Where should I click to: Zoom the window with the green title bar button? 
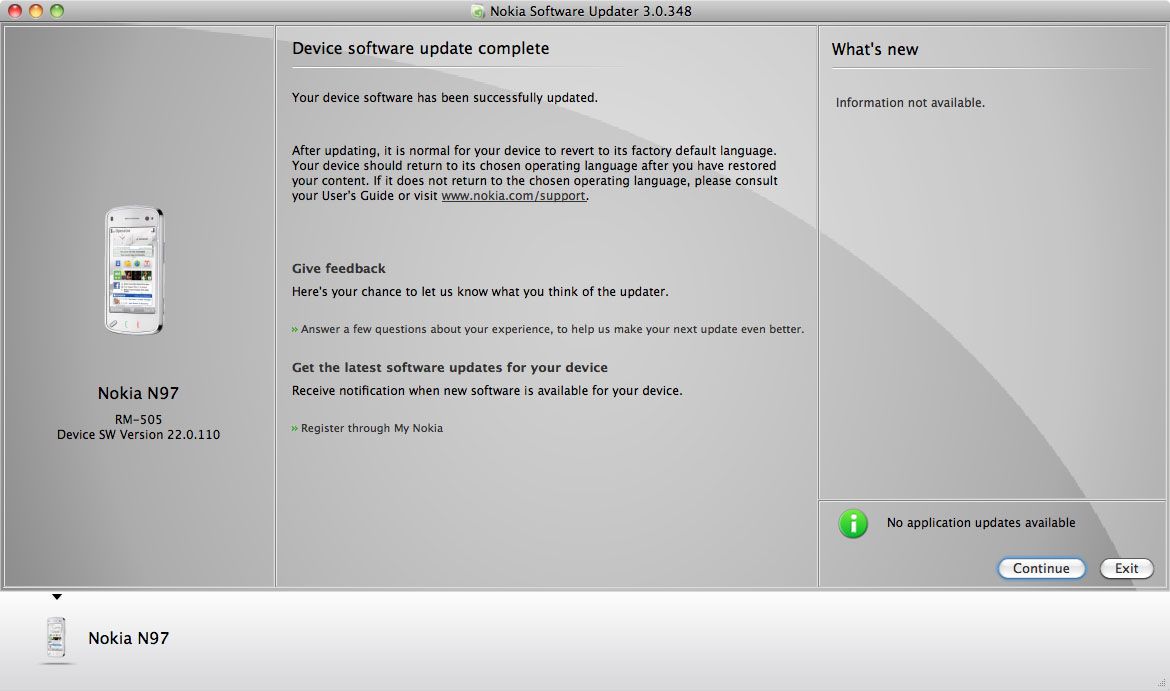[x=56, y=11]
